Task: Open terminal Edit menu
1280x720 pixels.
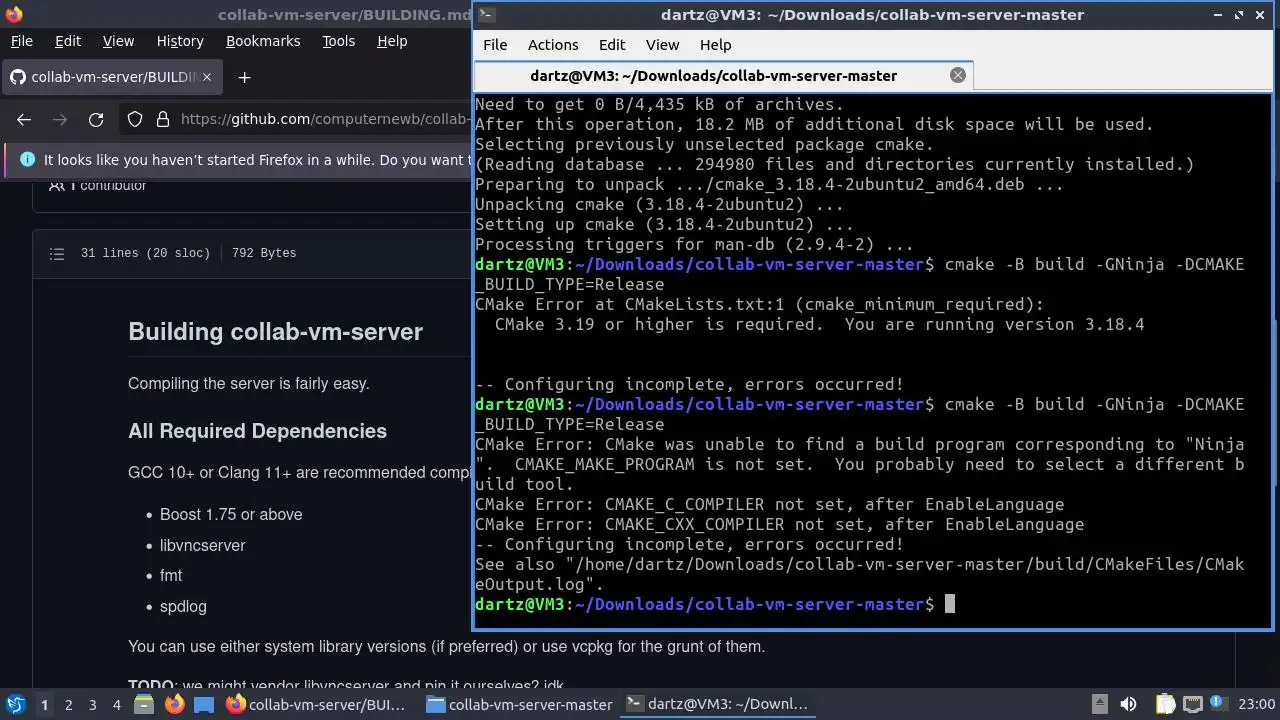Action: tap(612, 45)
